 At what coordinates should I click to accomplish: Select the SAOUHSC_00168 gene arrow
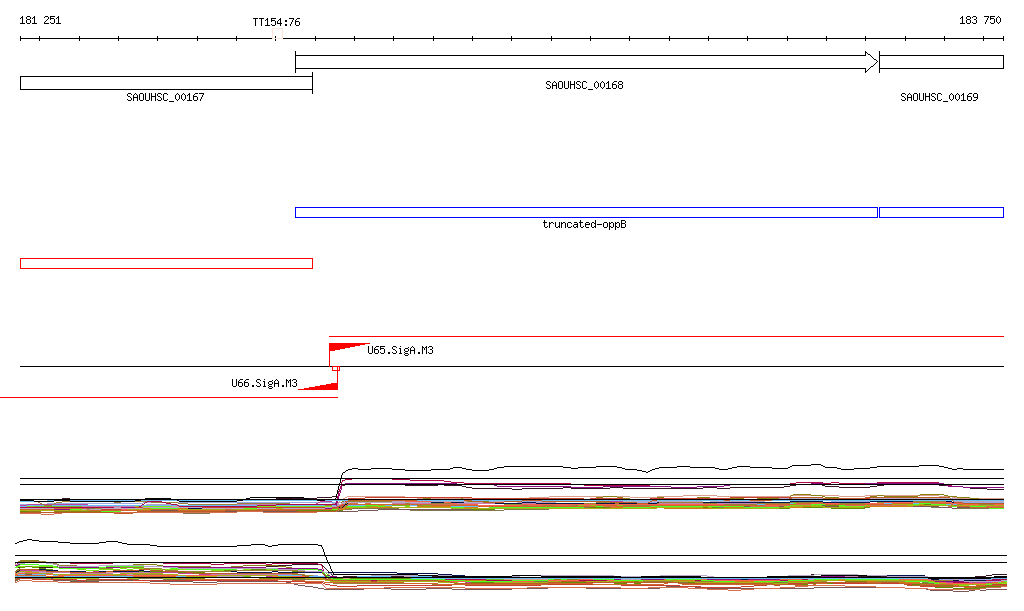pyautogui.click(x=586, y=62)
